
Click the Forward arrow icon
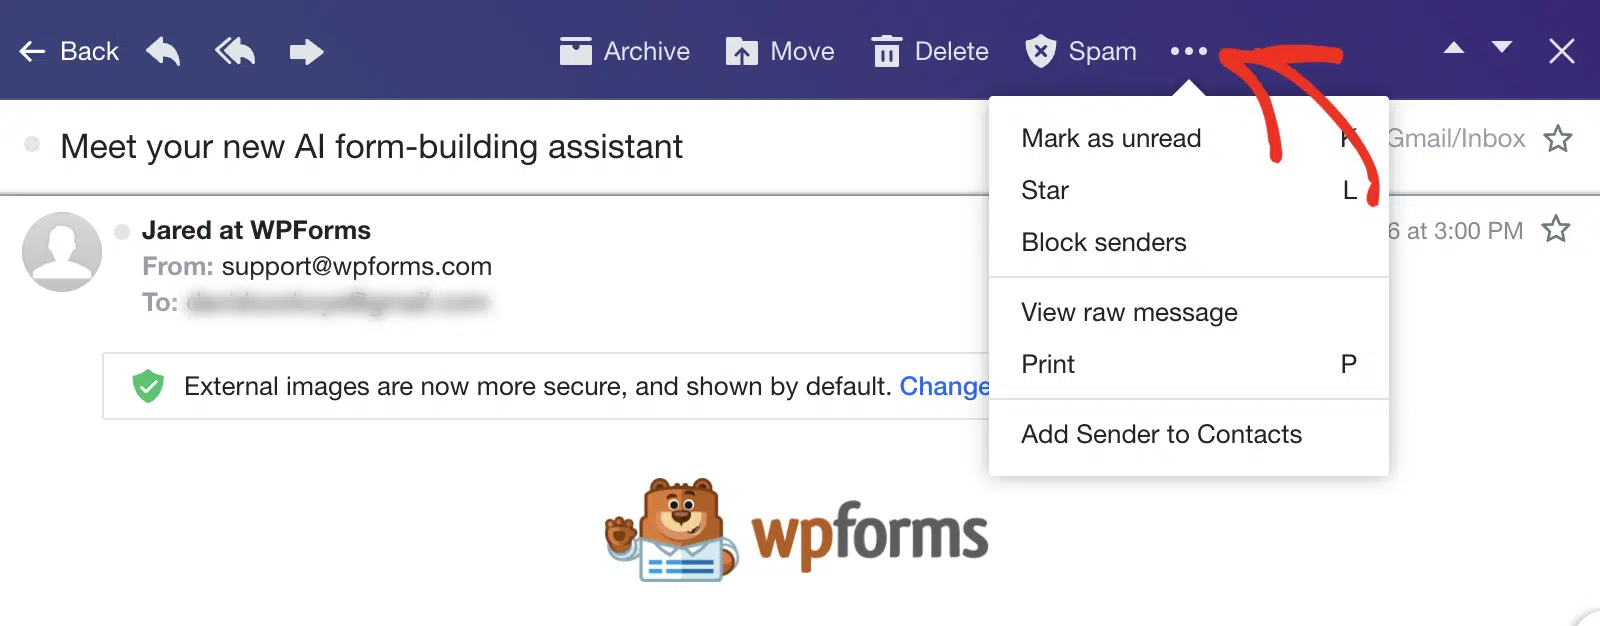pos(306,51)
